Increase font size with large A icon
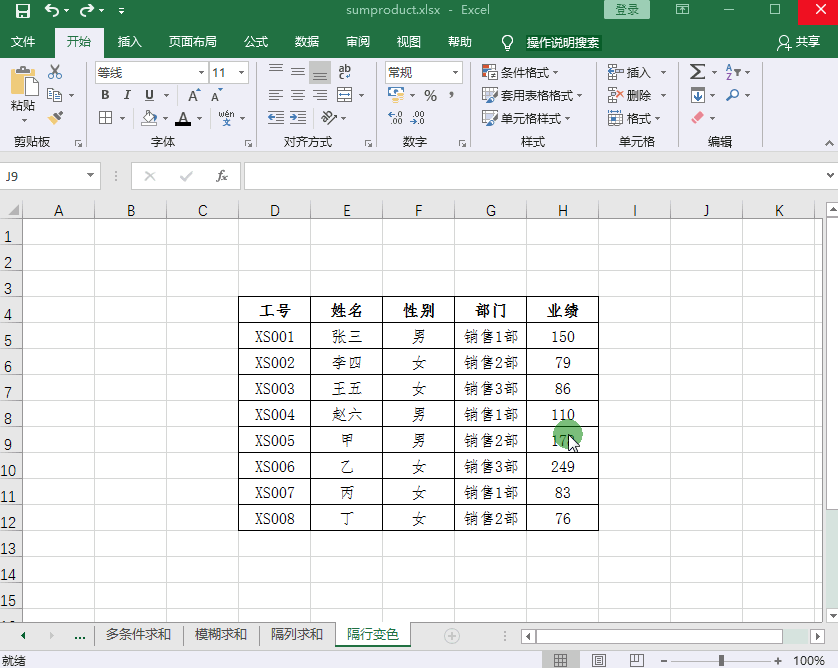The image size is (838, 668). point(195,95)
